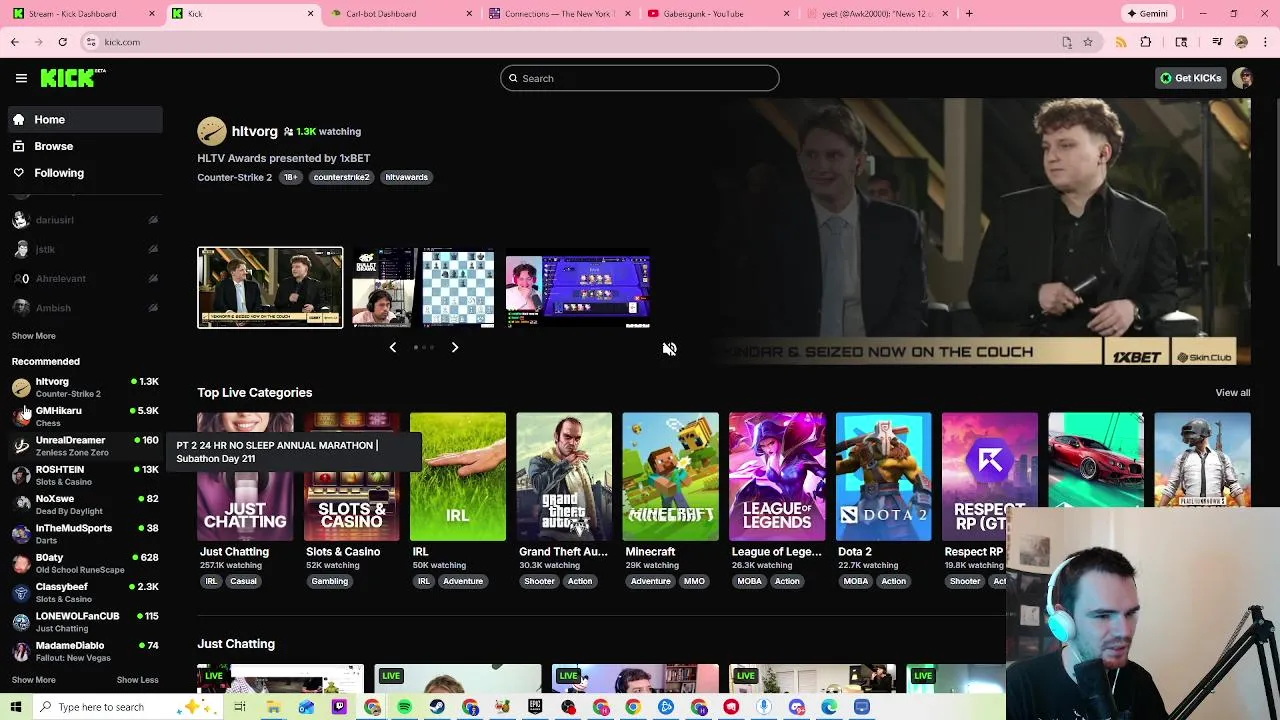Open the Gemini button in Chrome

point(1148,14)
